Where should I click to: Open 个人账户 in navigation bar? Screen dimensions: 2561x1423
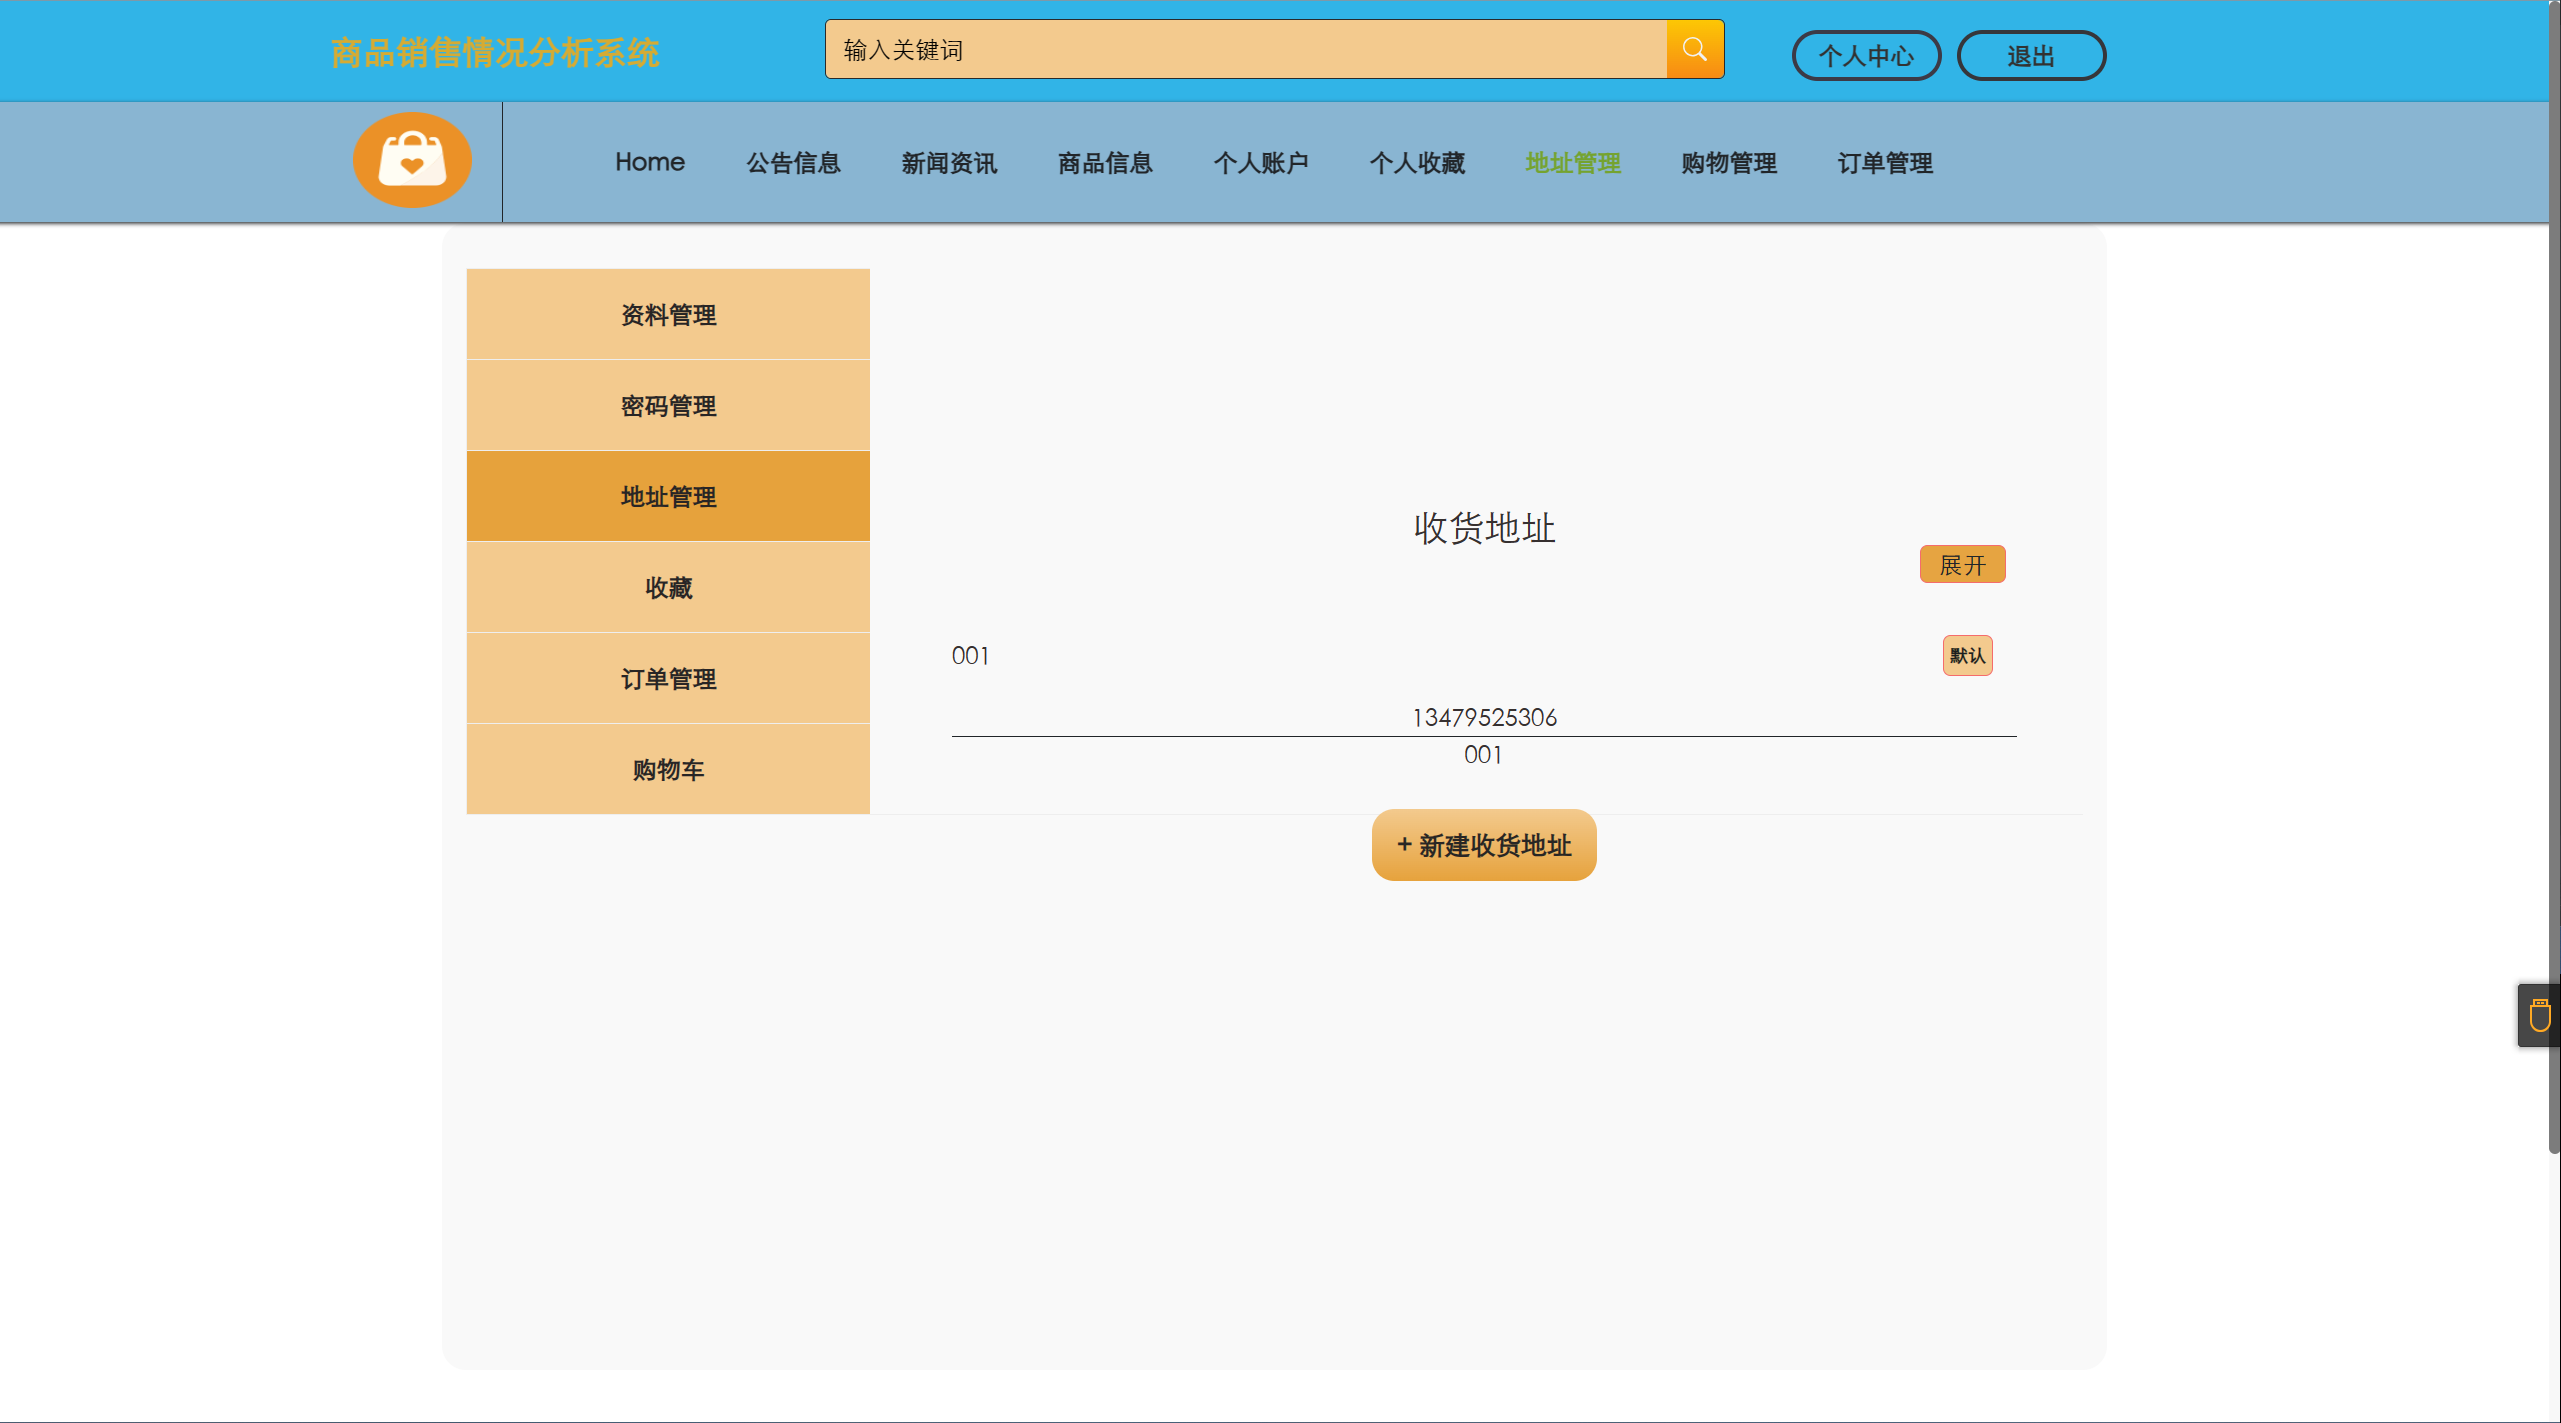[1261, 163]
